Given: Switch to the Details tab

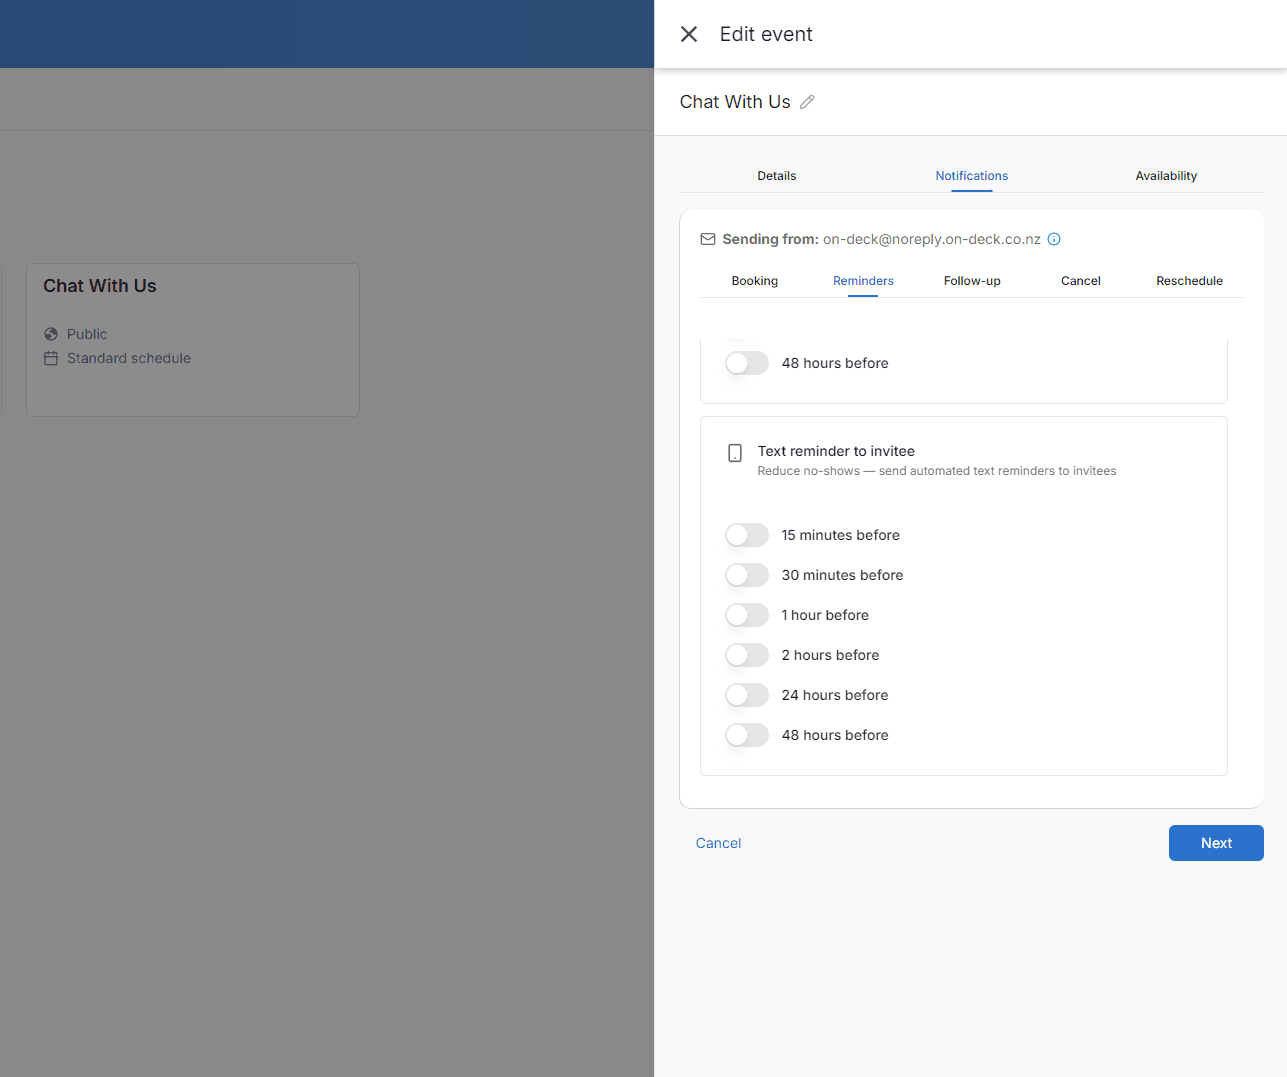Looking at the screenshot, I should 777,175.
